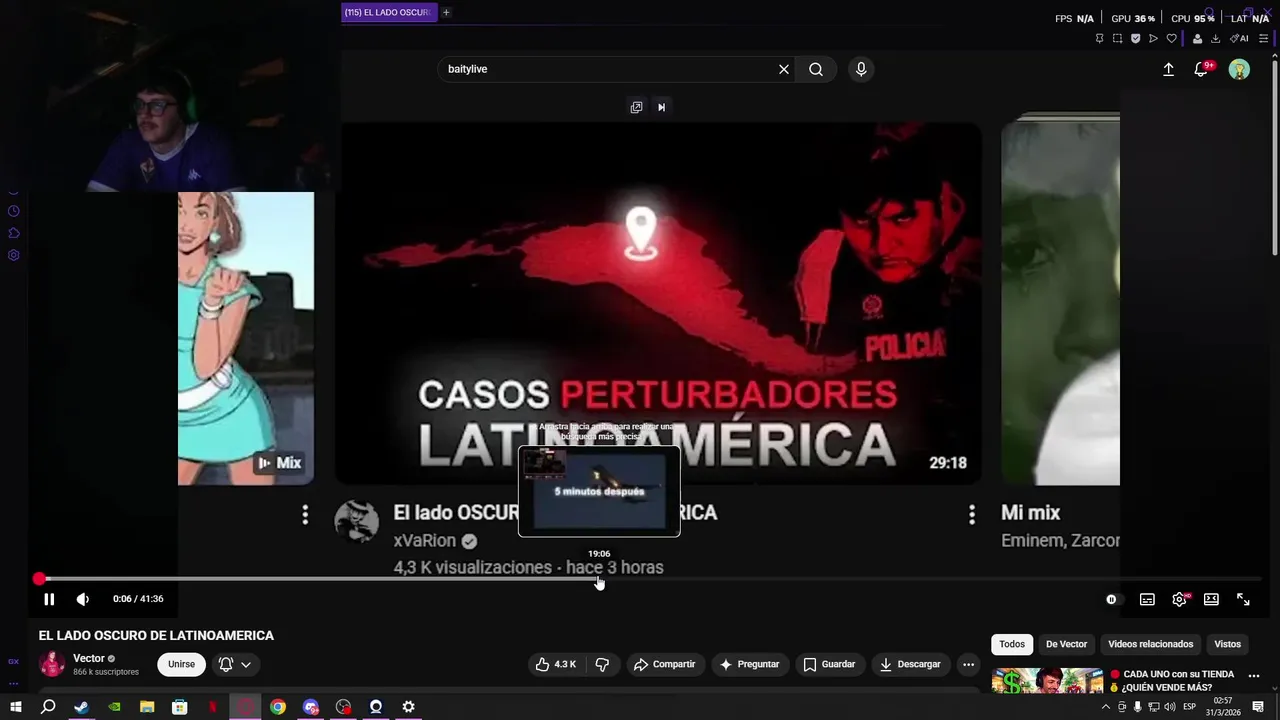Dislike the video with the thumbs-down button
This screenshot has width=1280, height=720.
pos(602,664)
